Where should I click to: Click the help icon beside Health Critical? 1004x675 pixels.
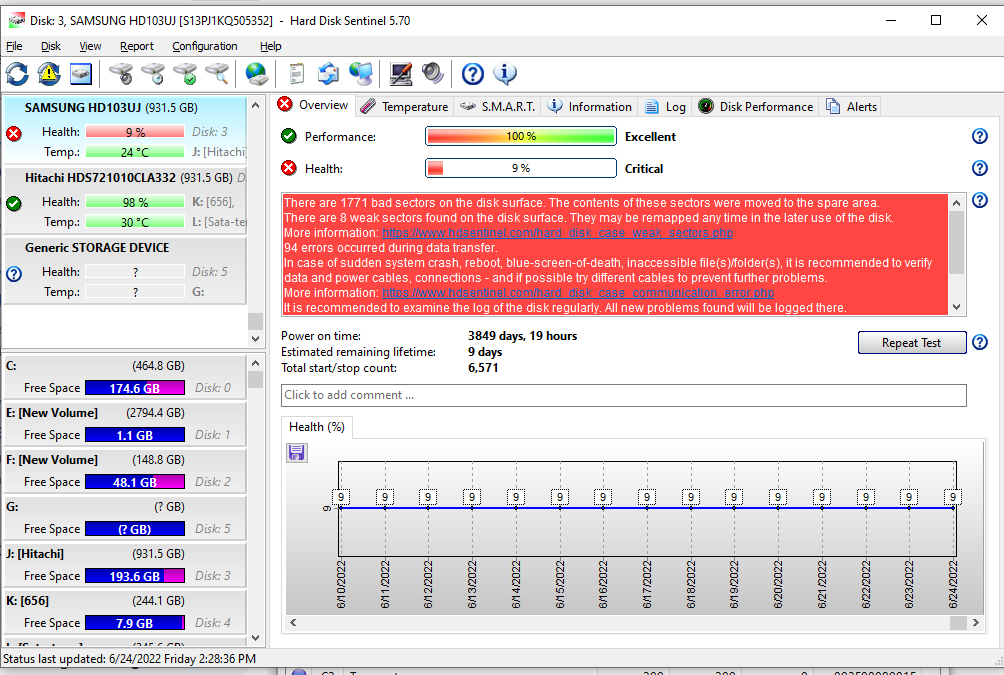coord(980,168)
